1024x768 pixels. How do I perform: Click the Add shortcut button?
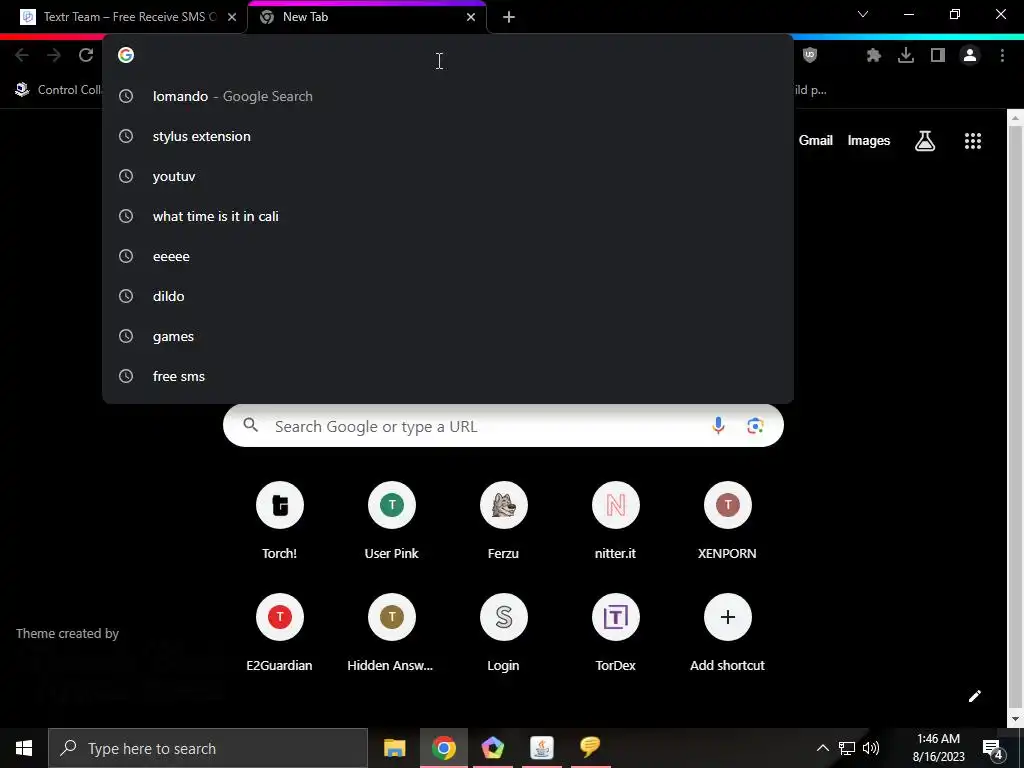(x=728, y=633)
